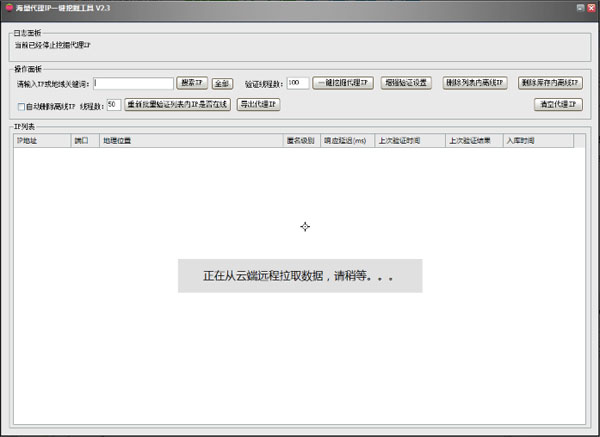
Task: Focus the 线程数 field showing 50
Action: pos(114,105)
